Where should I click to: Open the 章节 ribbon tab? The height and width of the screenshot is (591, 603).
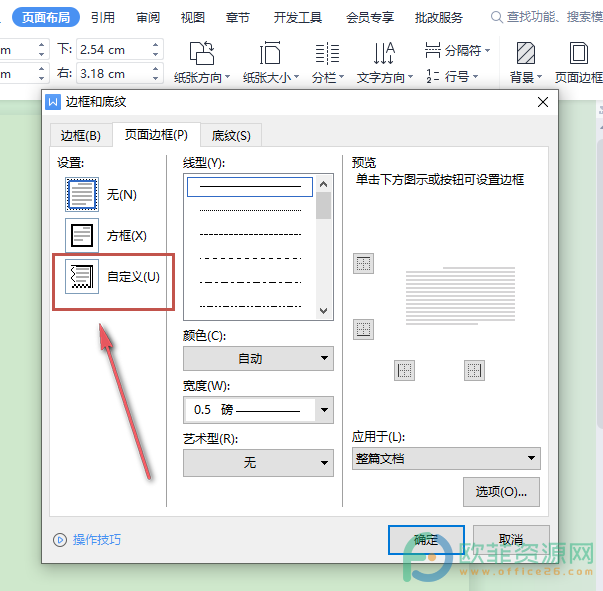coord(238,17)
